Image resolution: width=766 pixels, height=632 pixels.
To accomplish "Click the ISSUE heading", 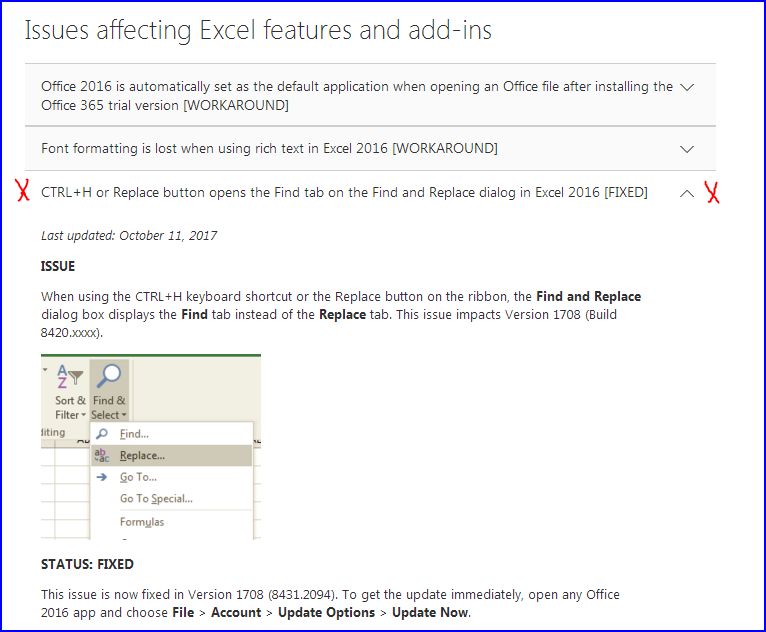I will click(58, 266).
